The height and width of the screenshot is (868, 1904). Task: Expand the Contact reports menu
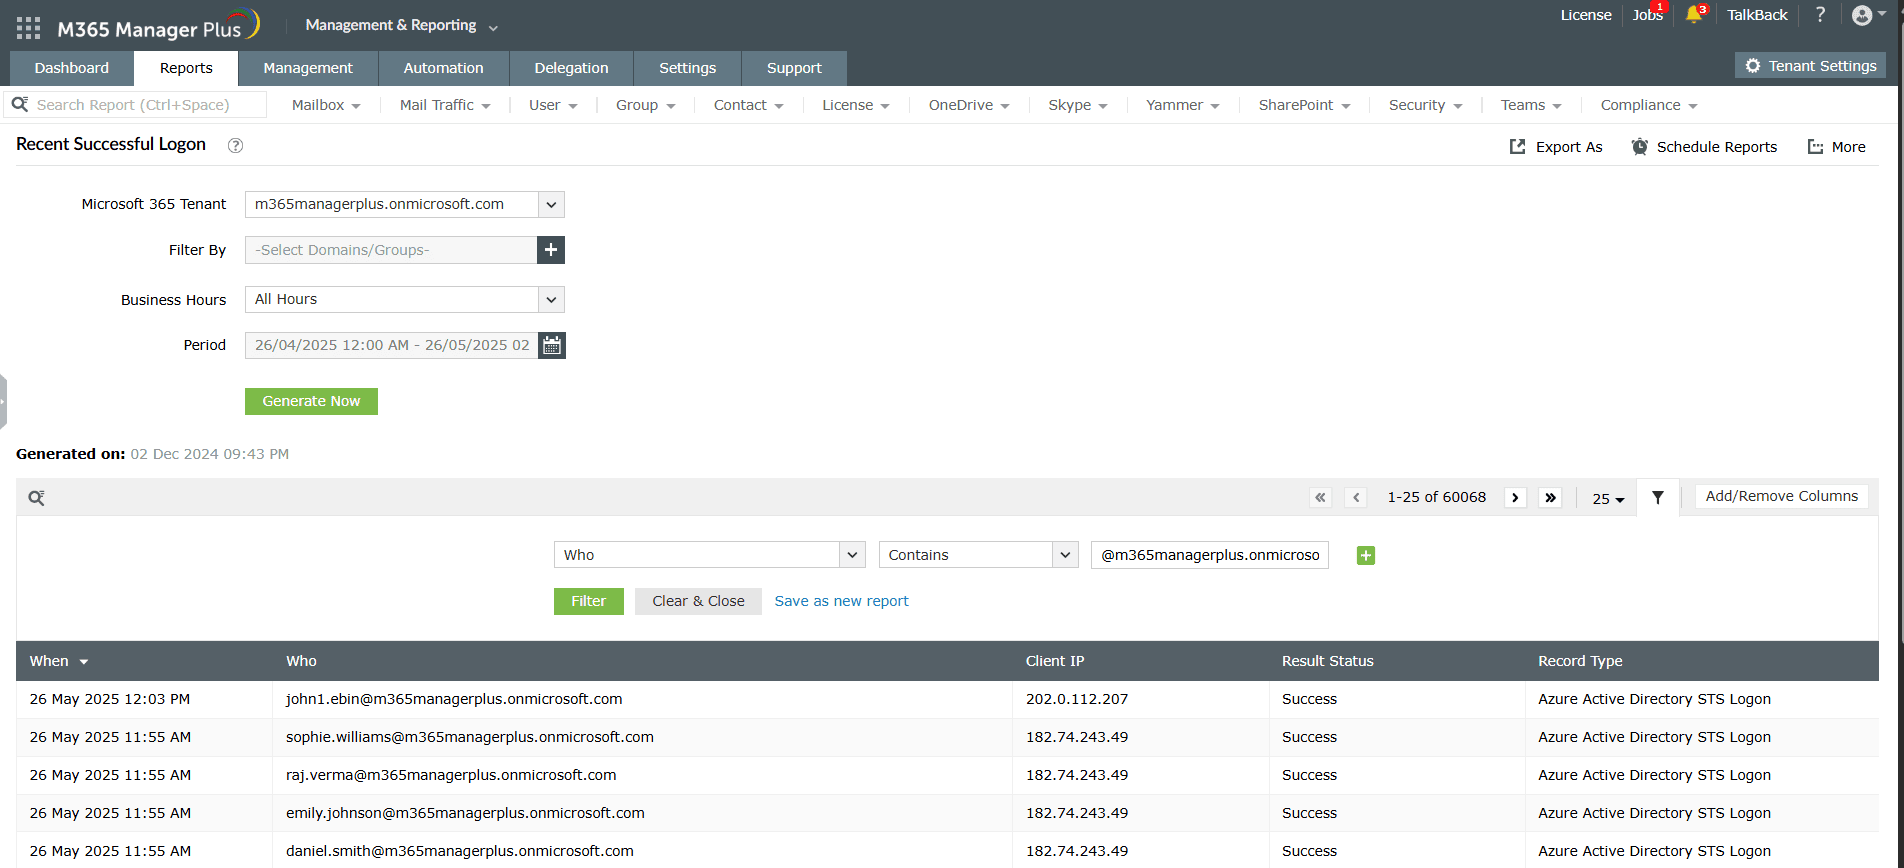tap(748, 105)
